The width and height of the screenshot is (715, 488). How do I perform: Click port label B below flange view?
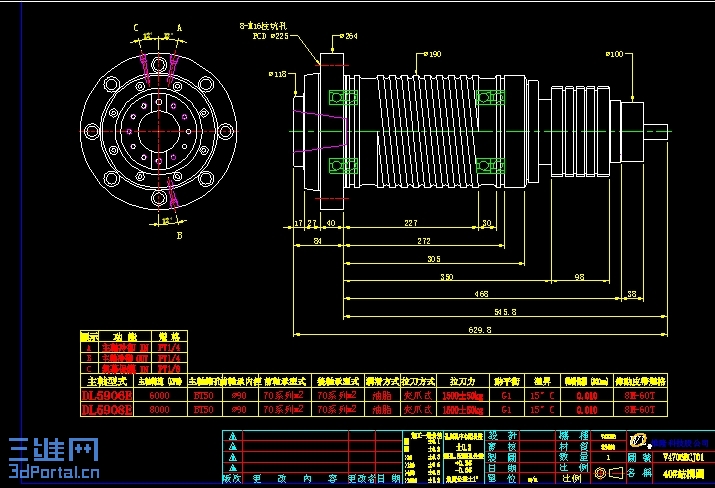click(x=179, y=235)
